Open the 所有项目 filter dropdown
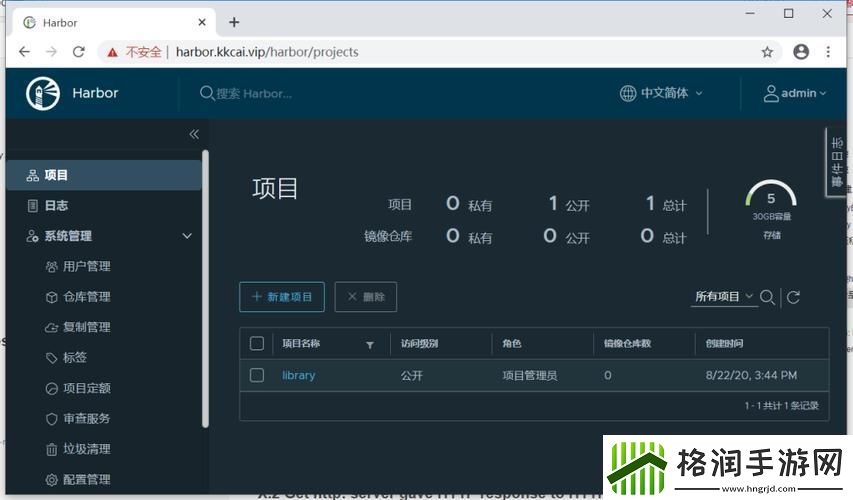This screenshot has height=500, width=853. [724, 297]
